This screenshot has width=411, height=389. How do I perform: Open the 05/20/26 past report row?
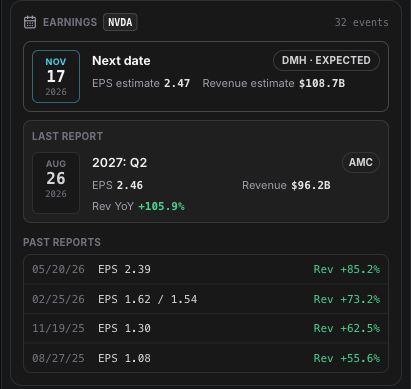[x=206, y=269]
